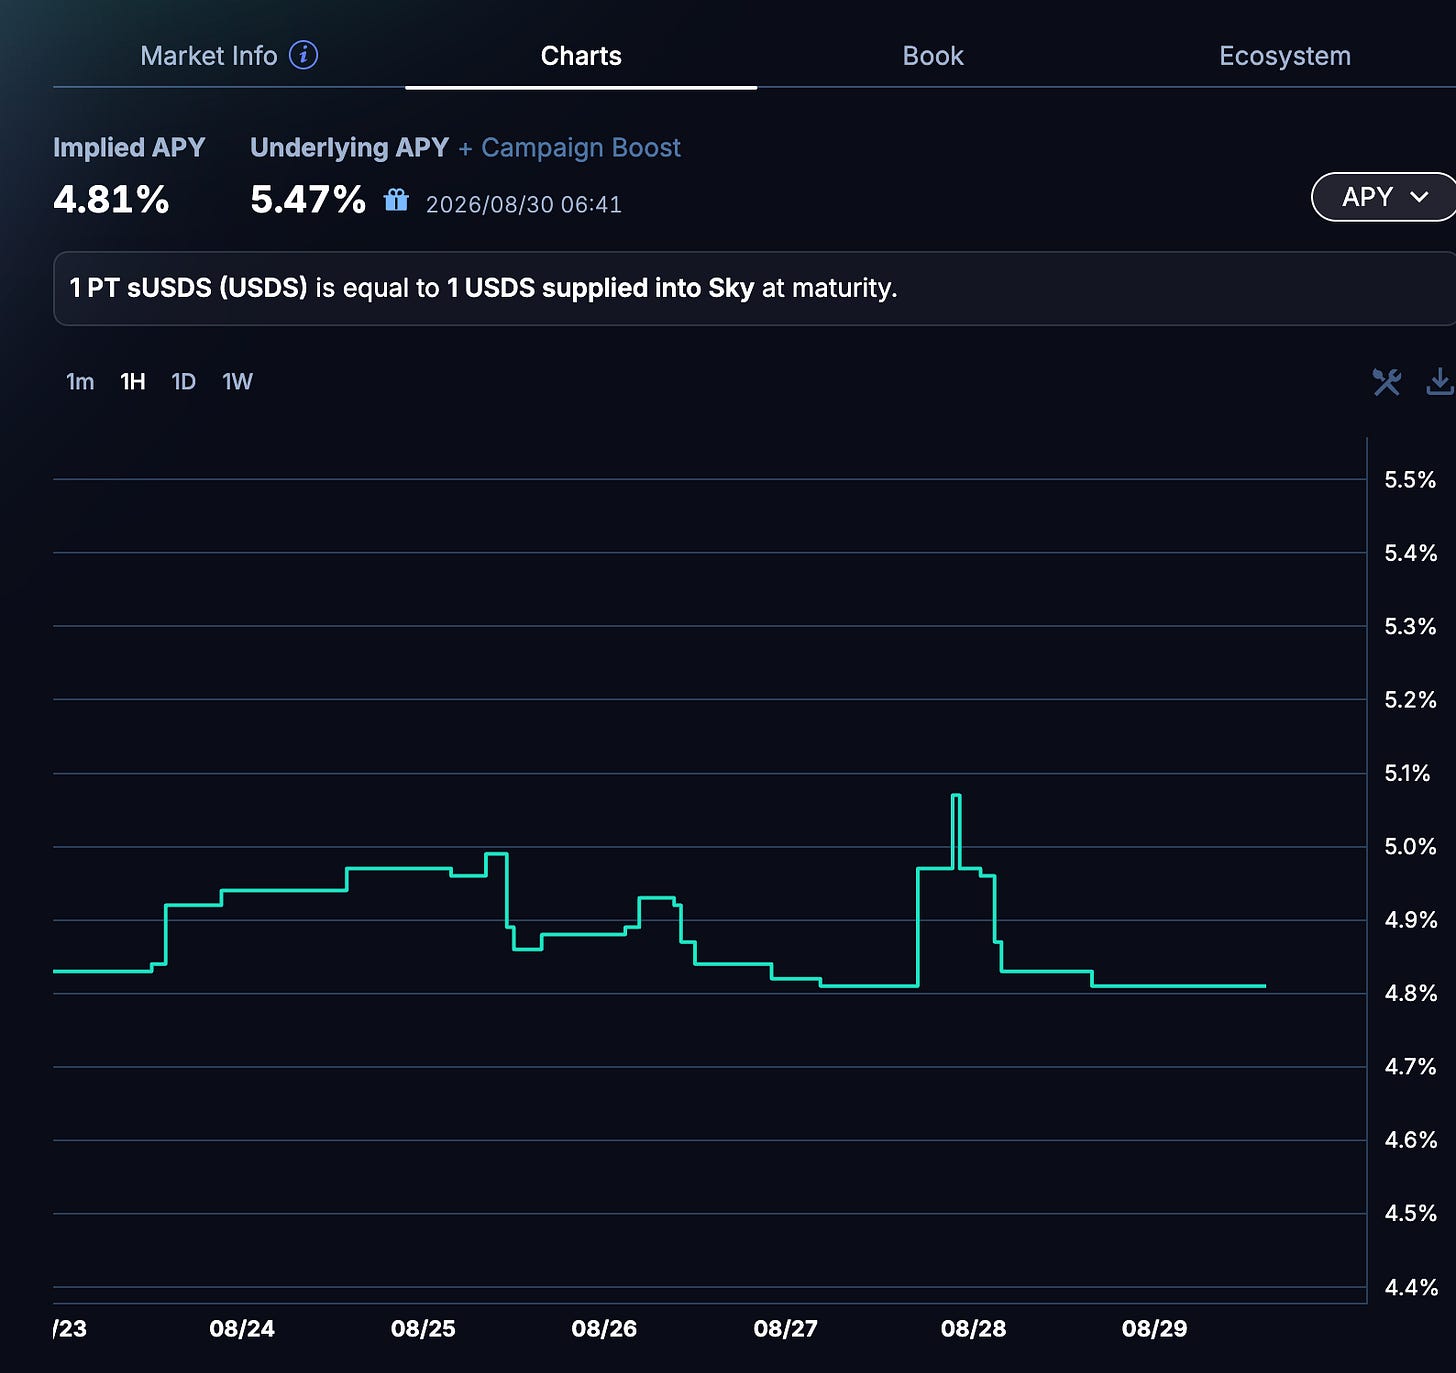Click the Implied APY value 4.81%
Screen dimensions: 1456x1373
click(x=111, y=200)
